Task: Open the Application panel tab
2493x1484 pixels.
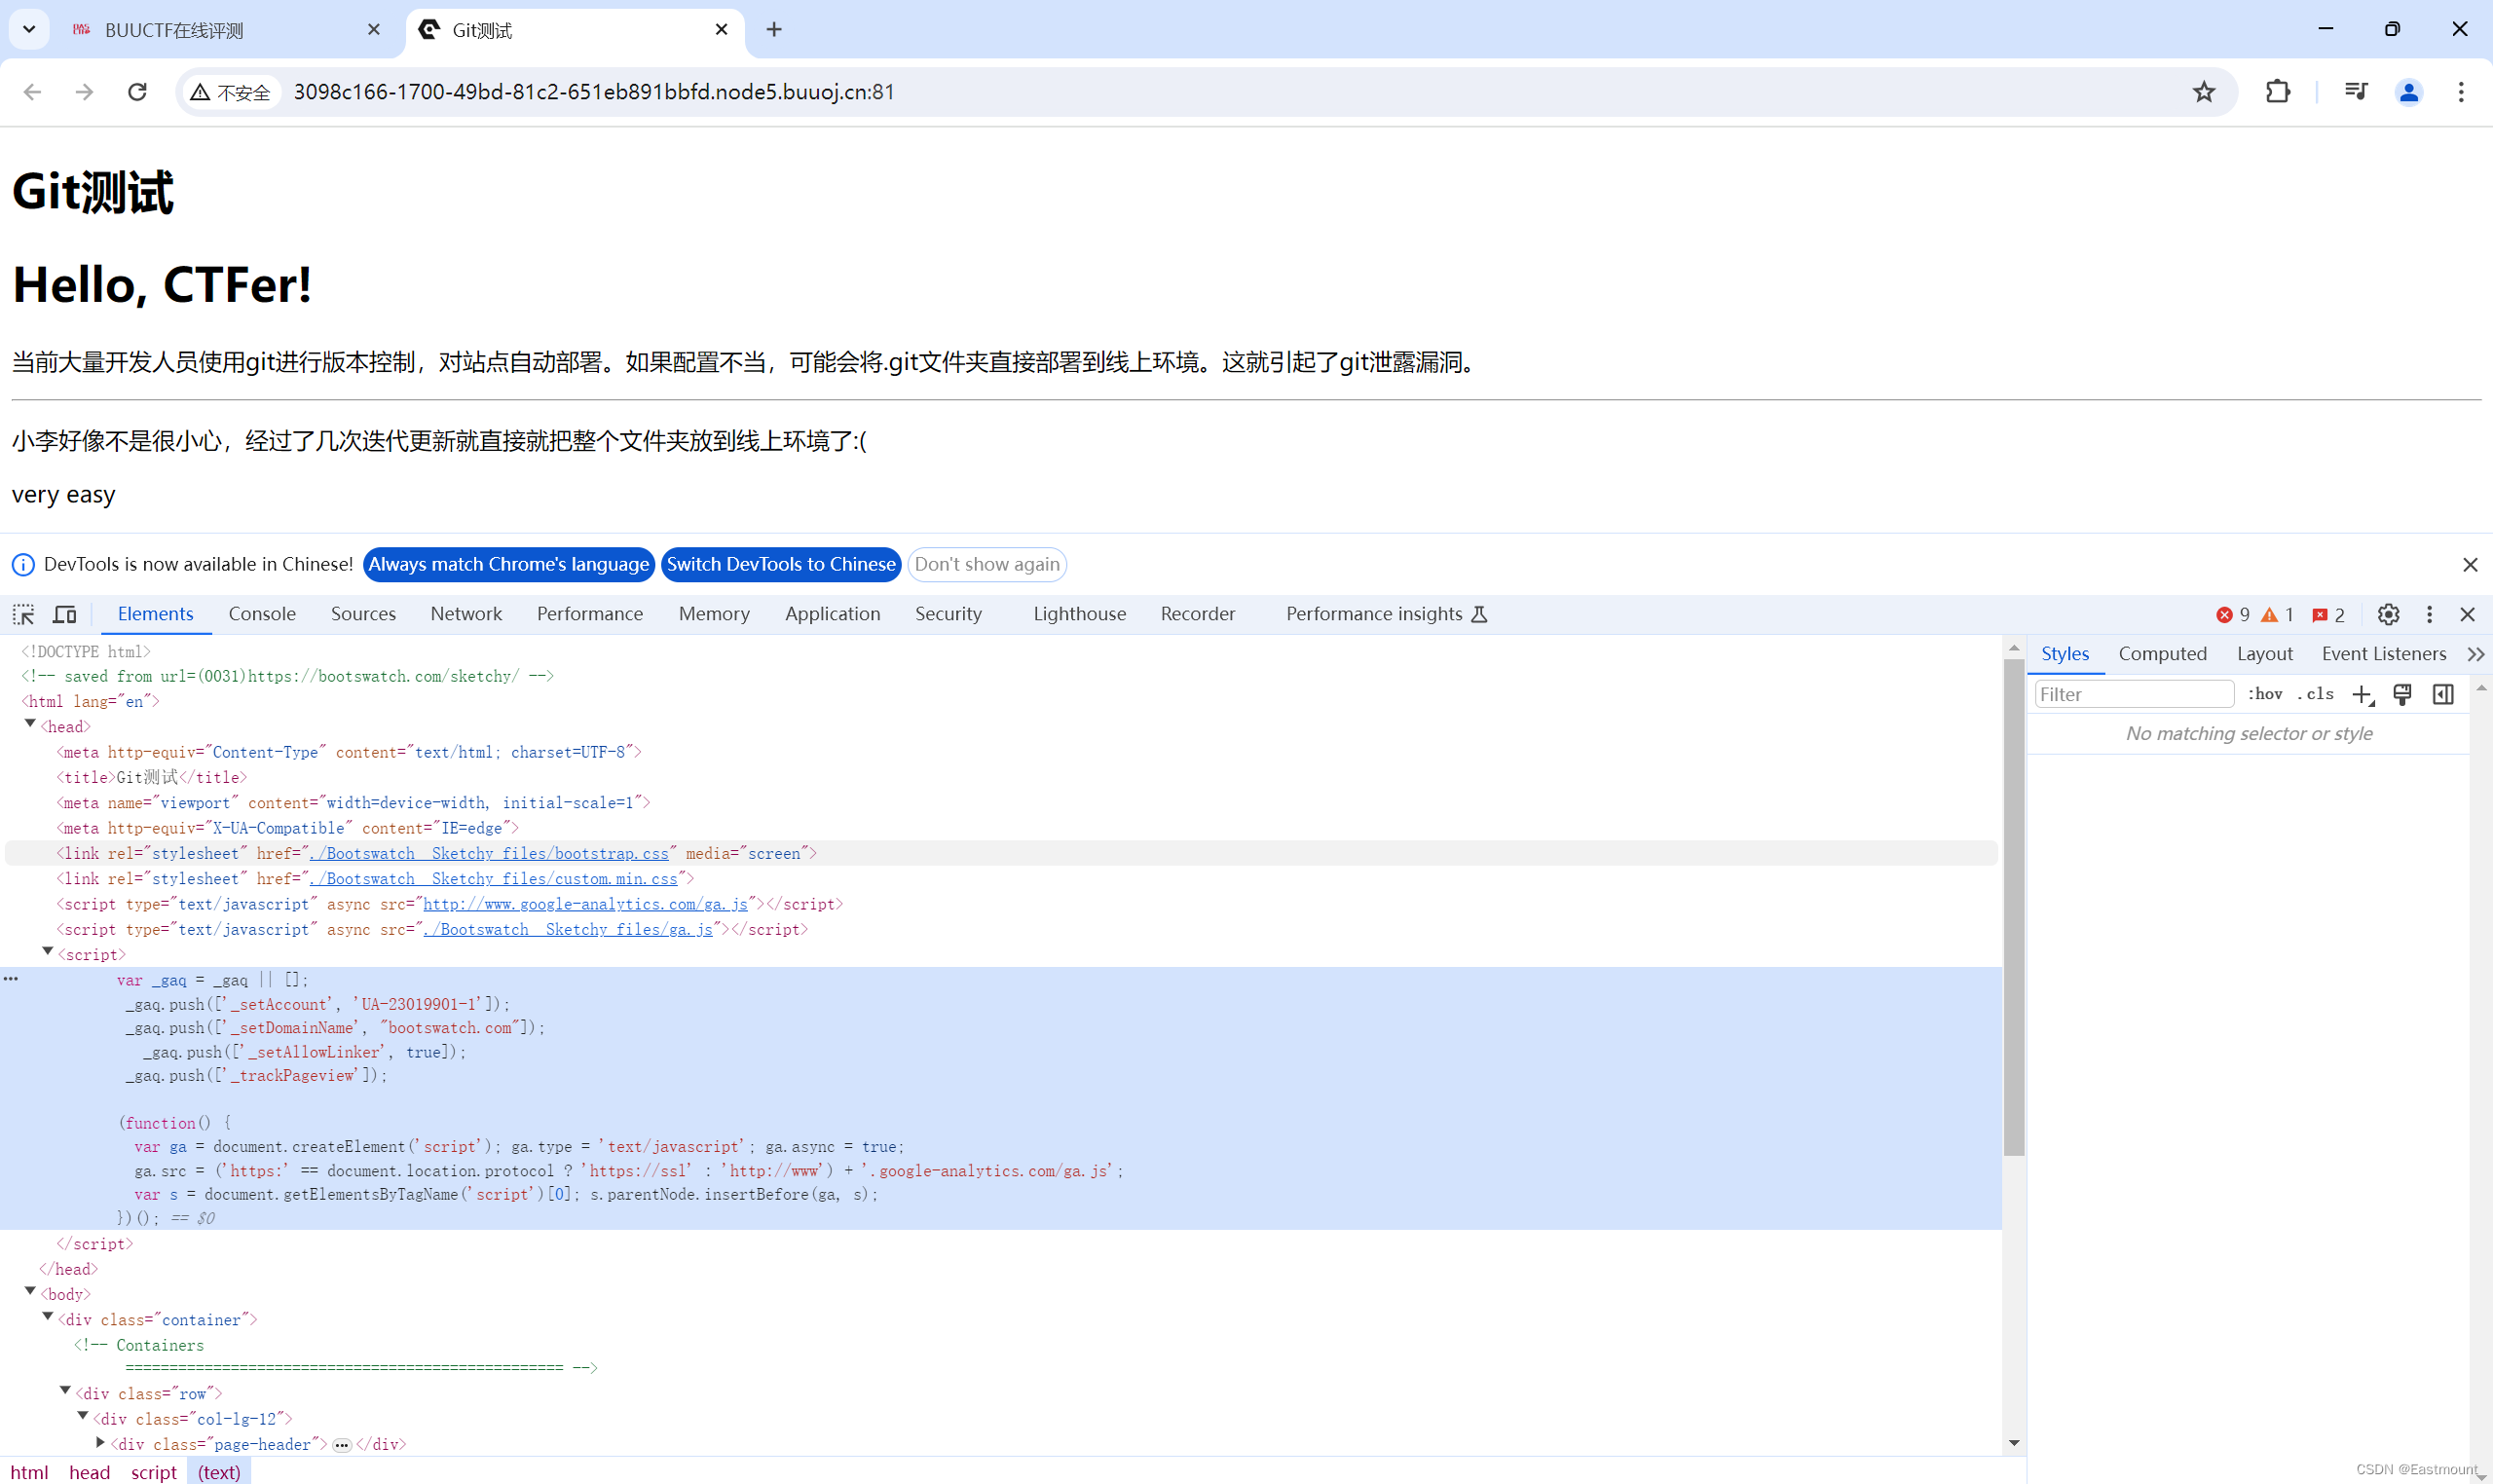Action: pos(832,614)
